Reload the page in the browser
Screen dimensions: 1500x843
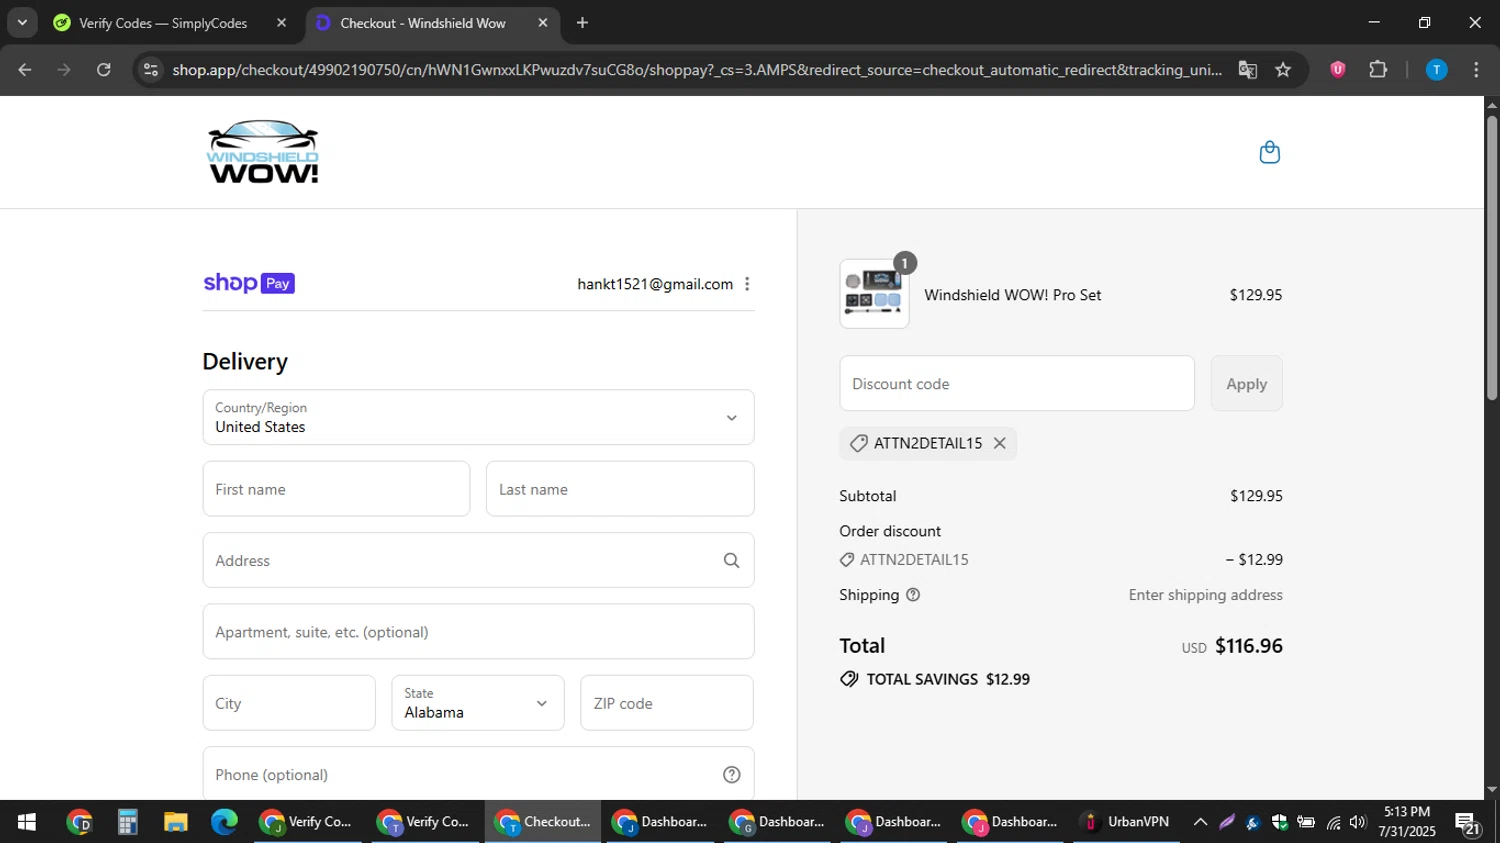[104, 70]
